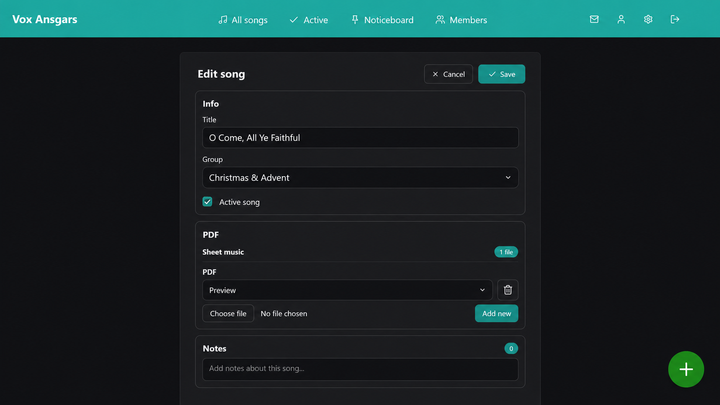720x405 pixels.
Task: Click the Vox Ansgars logo
Action: pos(45,19)
